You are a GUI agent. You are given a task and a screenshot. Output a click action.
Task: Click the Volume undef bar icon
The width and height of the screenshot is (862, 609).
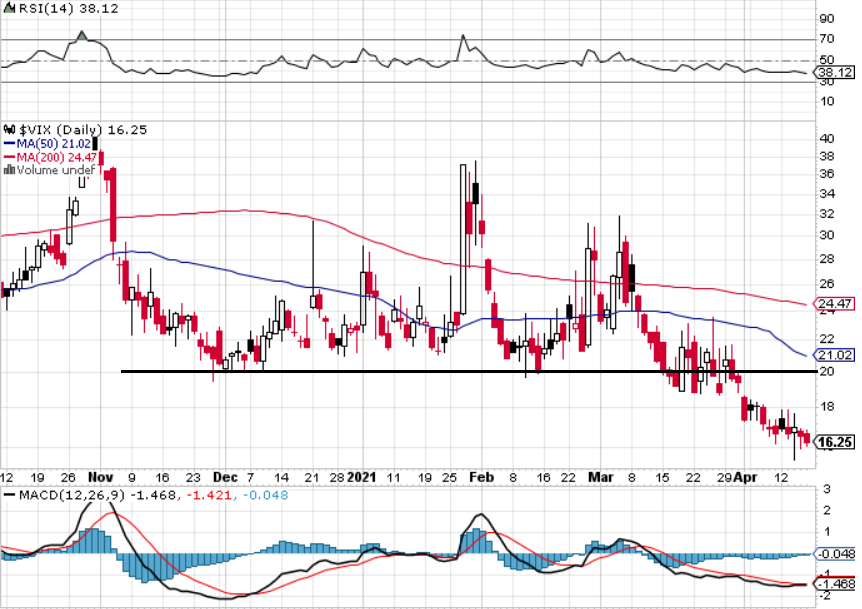9,170
